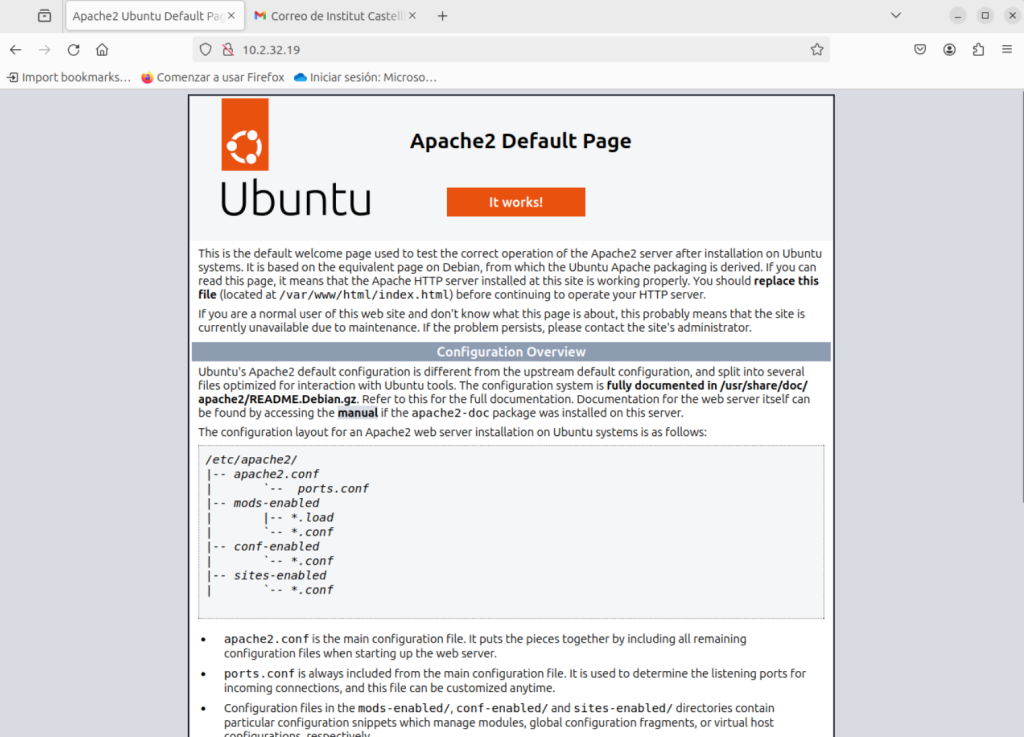Open the tracking protection shield icon

[206, 50]
